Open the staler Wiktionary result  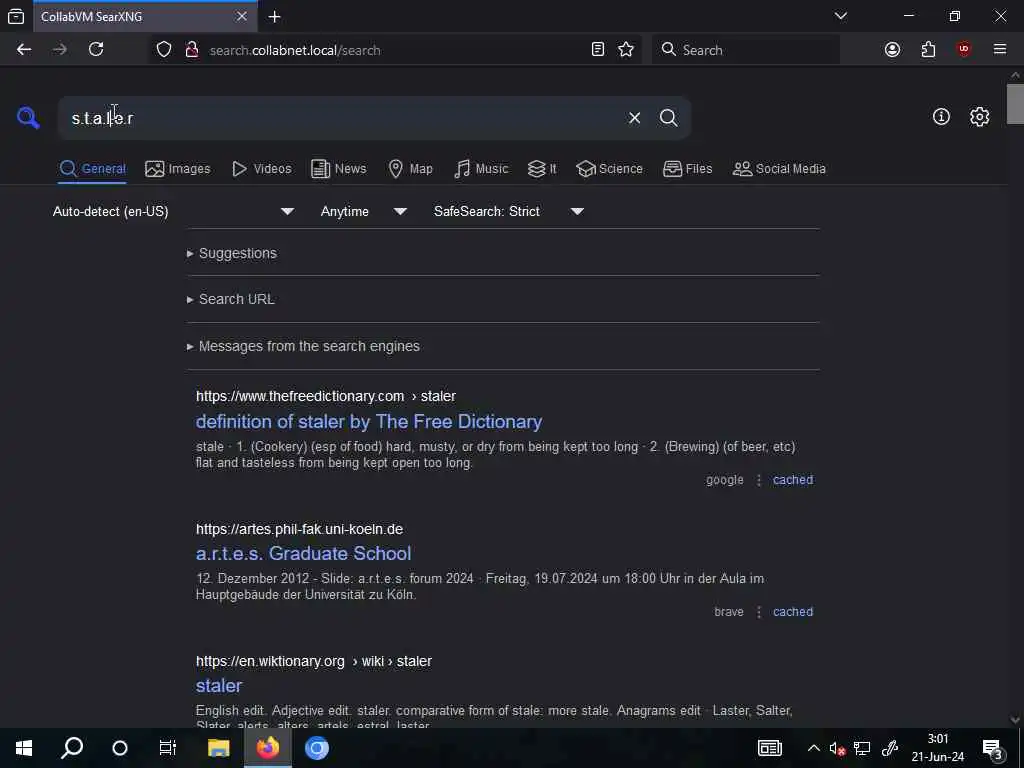[219, 685]
